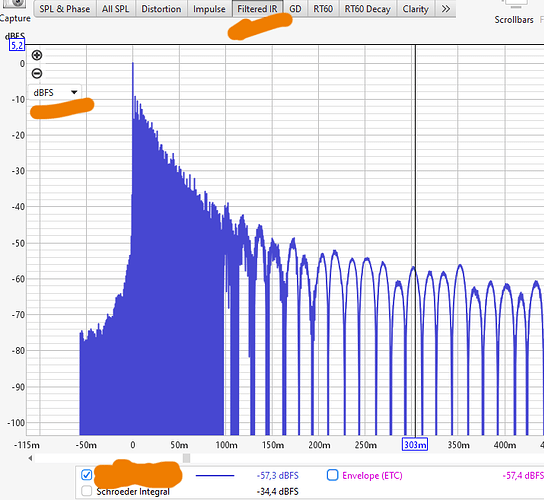Expand more graph tabs via chevron

[445, 9]
